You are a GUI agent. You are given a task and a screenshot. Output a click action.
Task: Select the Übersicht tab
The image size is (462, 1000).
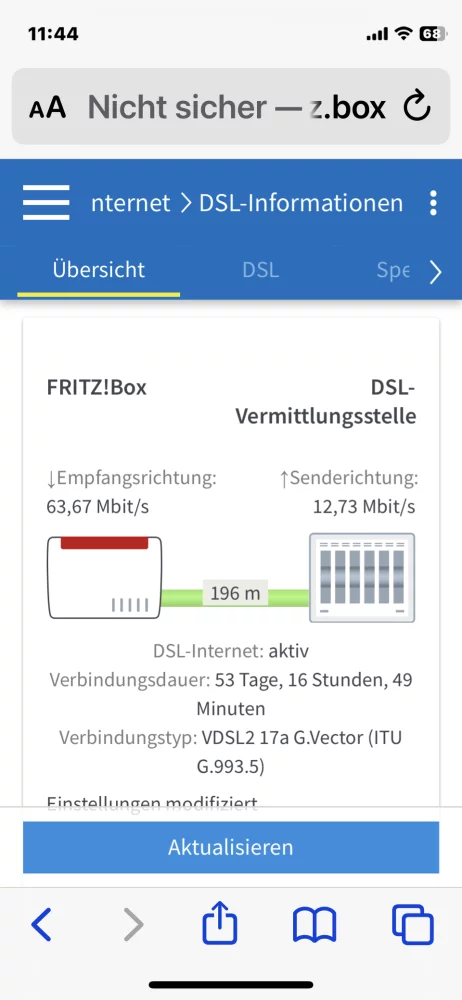click(99, 270)
